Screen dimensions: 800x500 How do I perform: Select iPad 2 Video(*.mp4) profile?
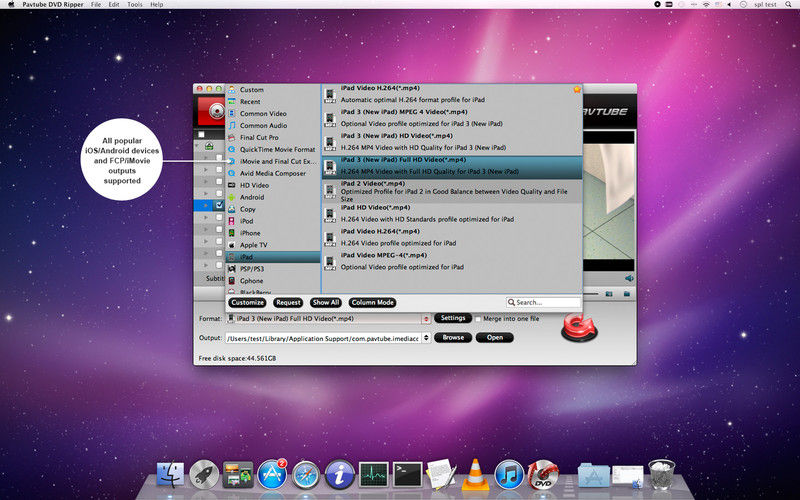[452, 191]
